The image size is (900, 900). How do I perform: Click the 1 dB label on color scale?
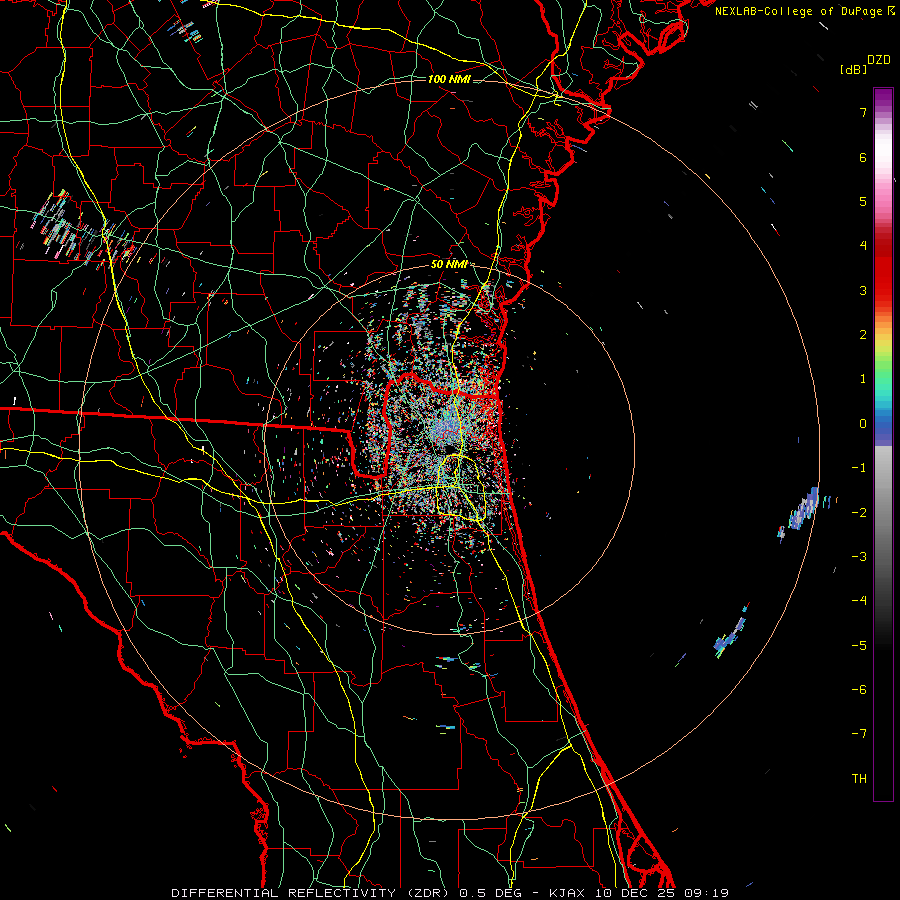pyautogui.click(x=863, y=379)
